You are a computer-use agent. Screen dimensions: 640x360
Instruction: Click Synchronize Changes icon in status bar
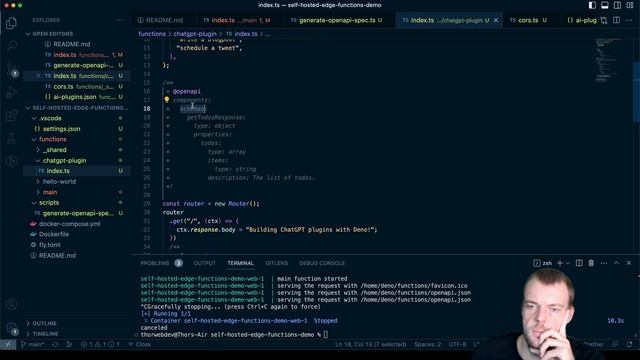pyautogui.click(x=55, y=344)
